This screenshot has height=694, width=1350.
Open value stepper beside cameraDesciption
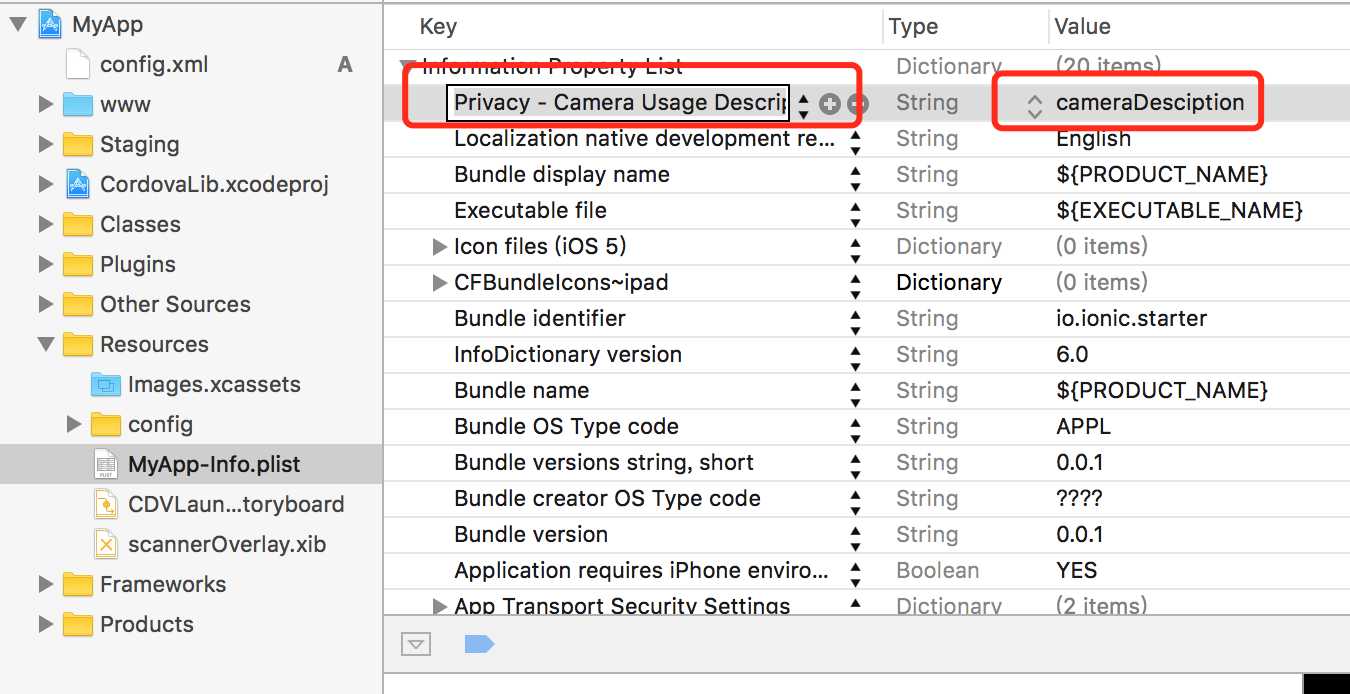tap(1035, 104)
